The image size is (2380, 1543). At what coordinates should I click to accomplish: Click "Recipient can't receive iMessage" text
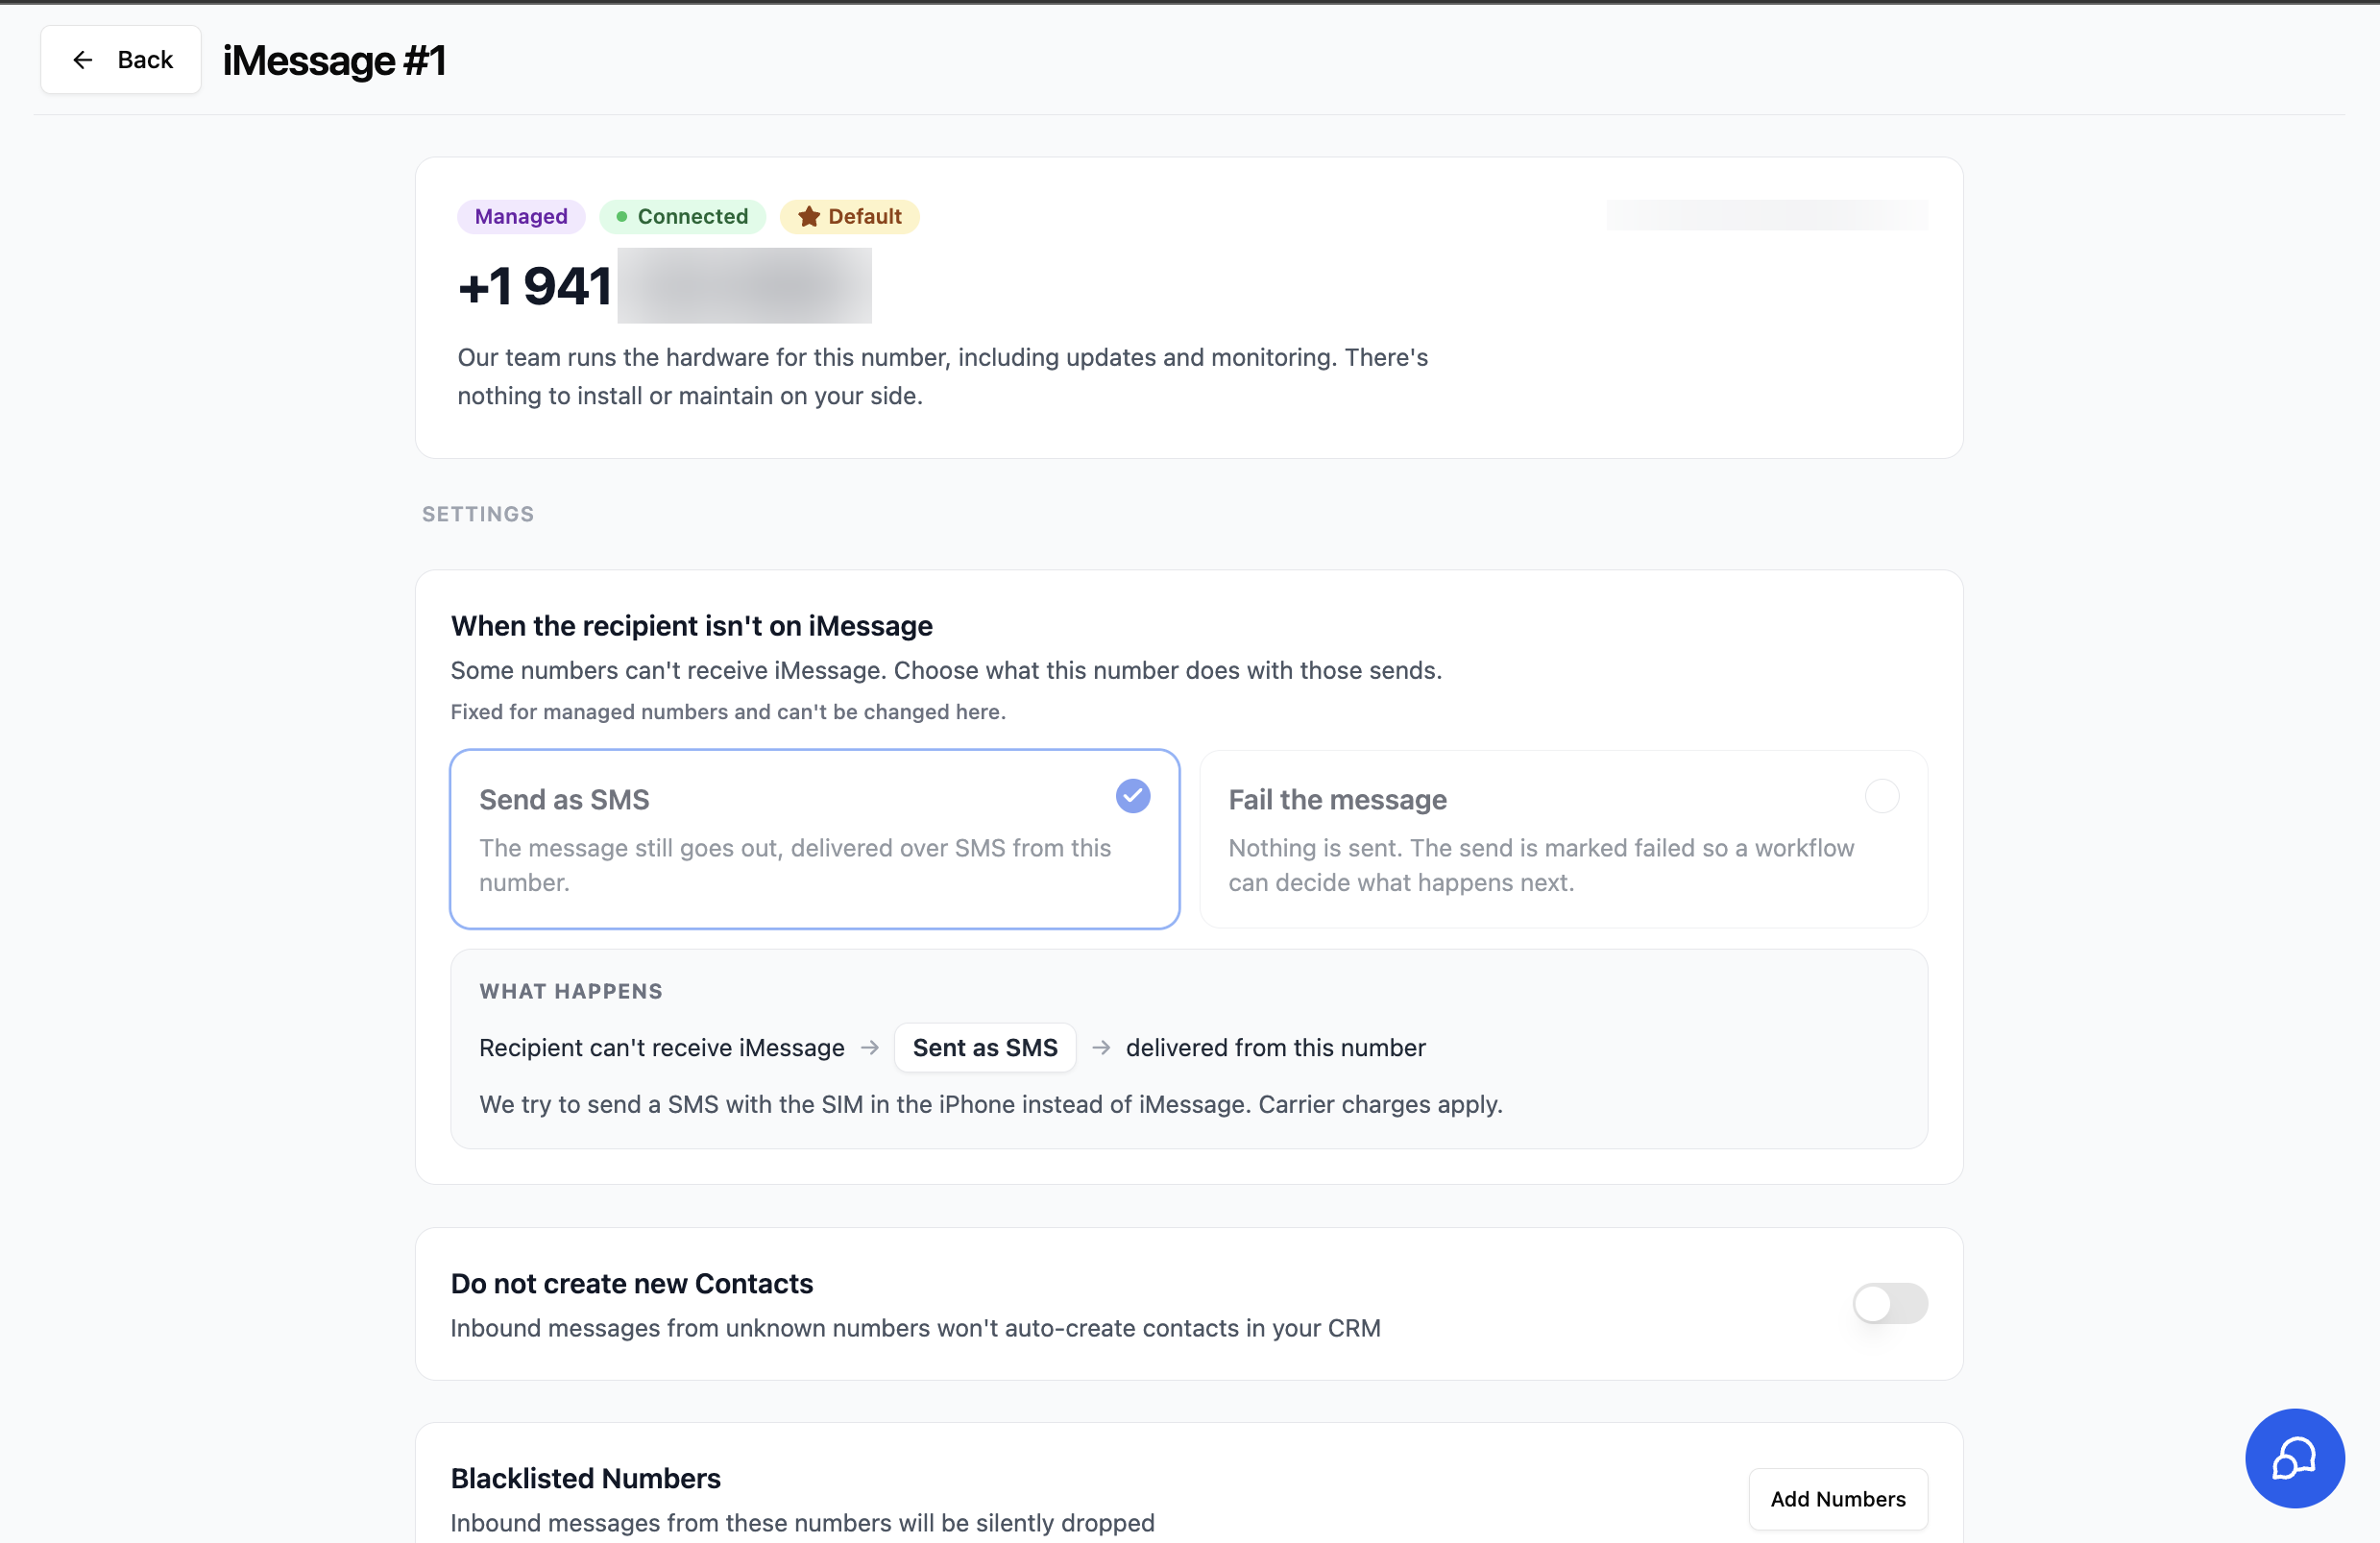click(662, 1047)
